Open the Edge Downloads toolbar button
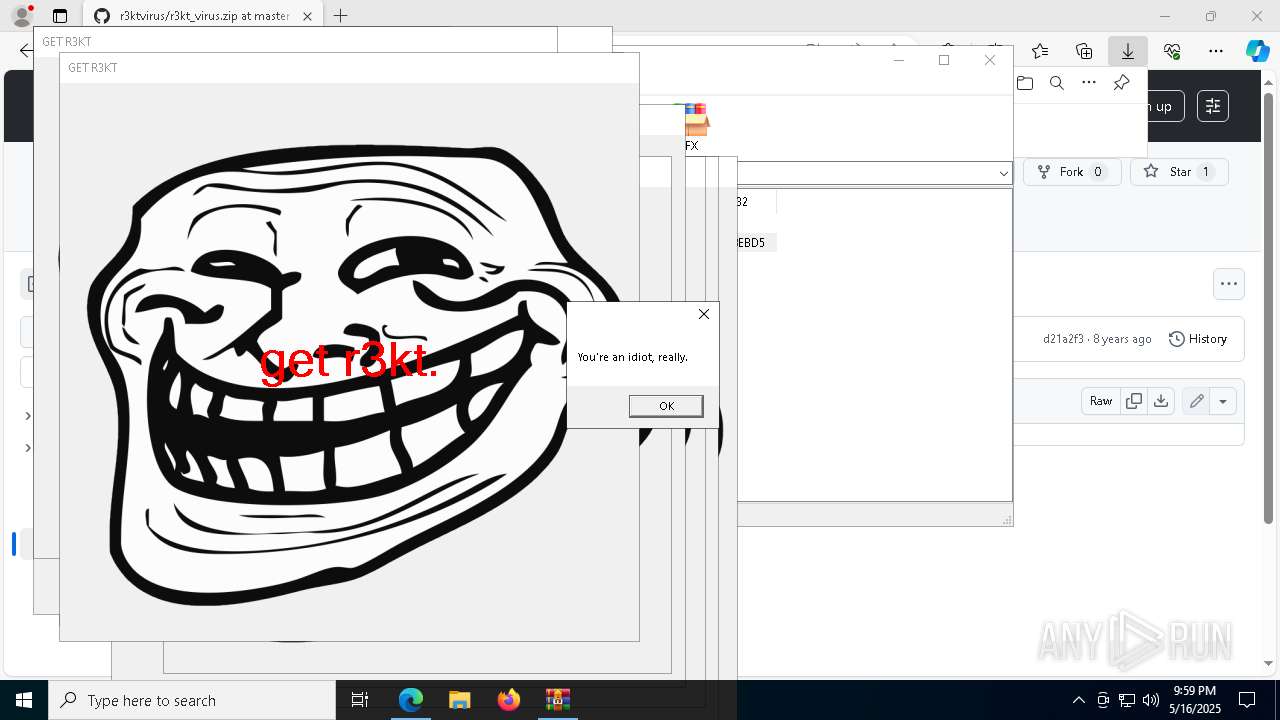 pos(1127,51)
